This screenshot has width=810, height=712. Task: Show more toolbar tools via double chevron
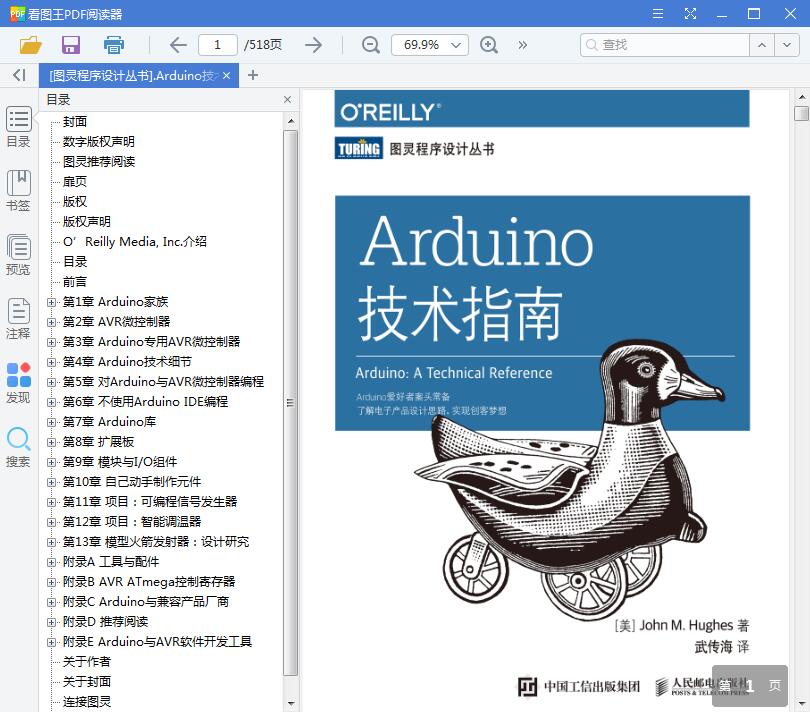[522, 45]
